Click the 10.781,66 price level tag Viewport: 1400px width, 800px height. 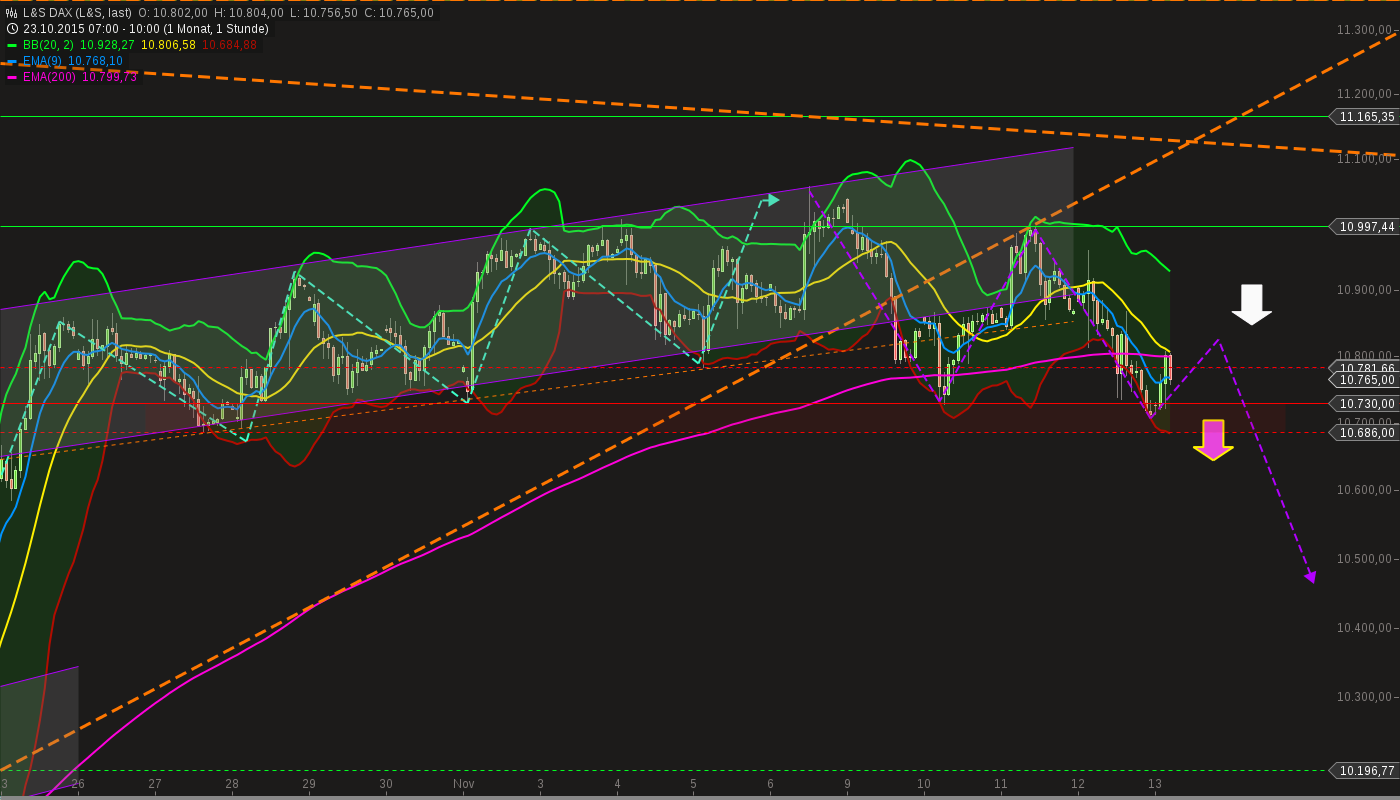coord(1366,367)
